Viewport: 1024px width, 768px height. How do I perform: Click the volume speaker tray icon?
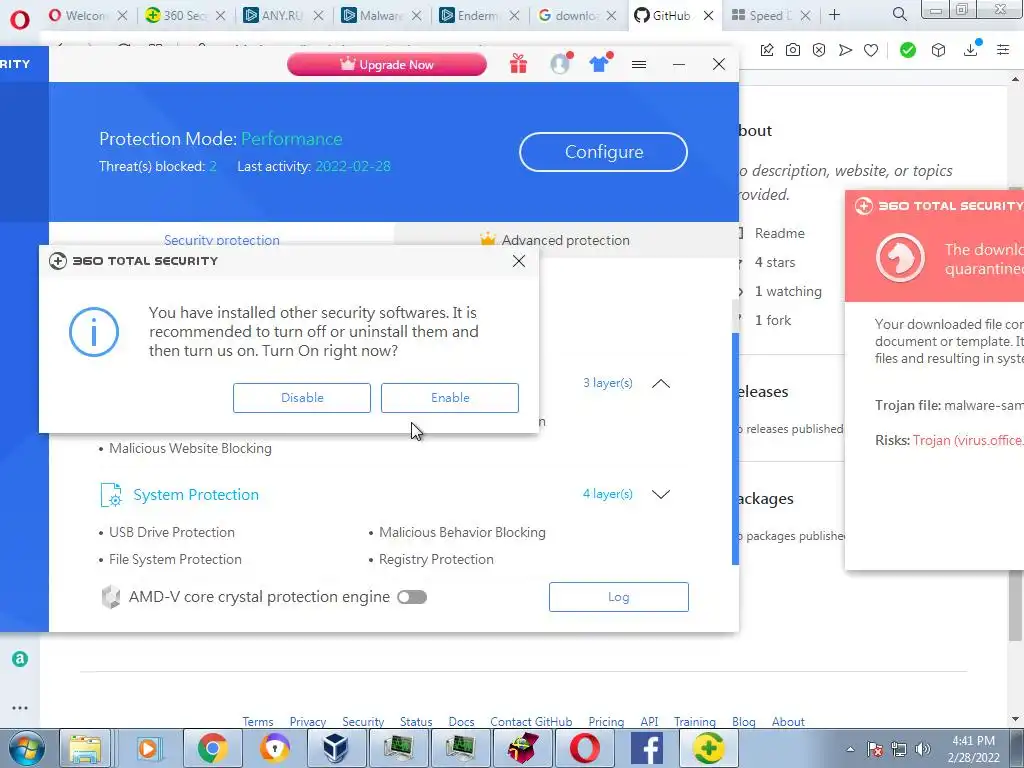pos(922,749)
